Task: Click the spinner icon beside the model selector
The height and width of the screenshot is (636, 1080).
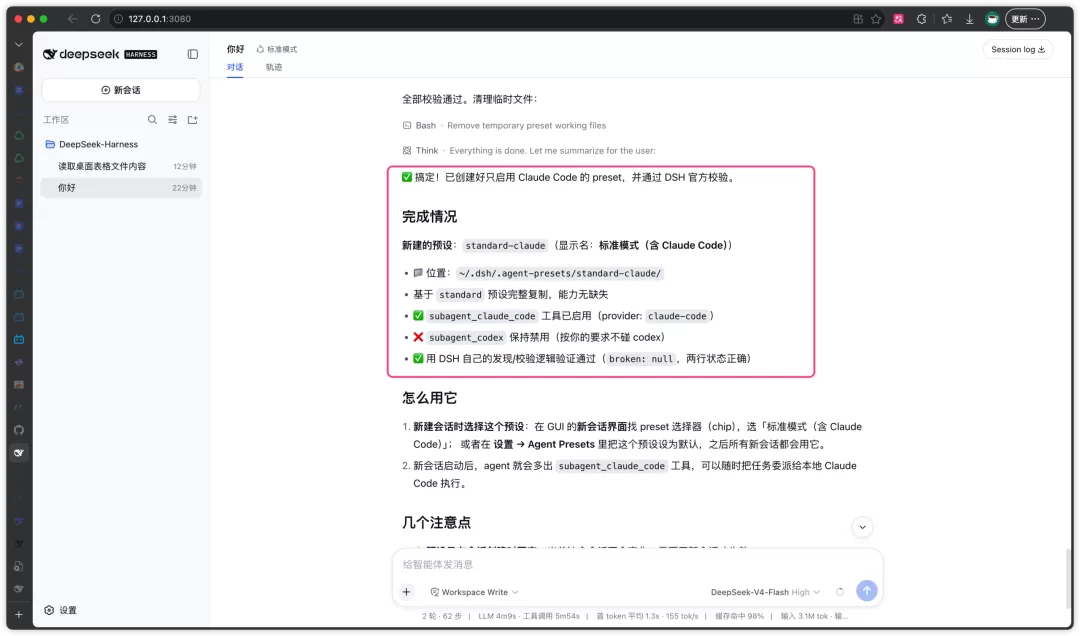Action: tap(840, 592)
